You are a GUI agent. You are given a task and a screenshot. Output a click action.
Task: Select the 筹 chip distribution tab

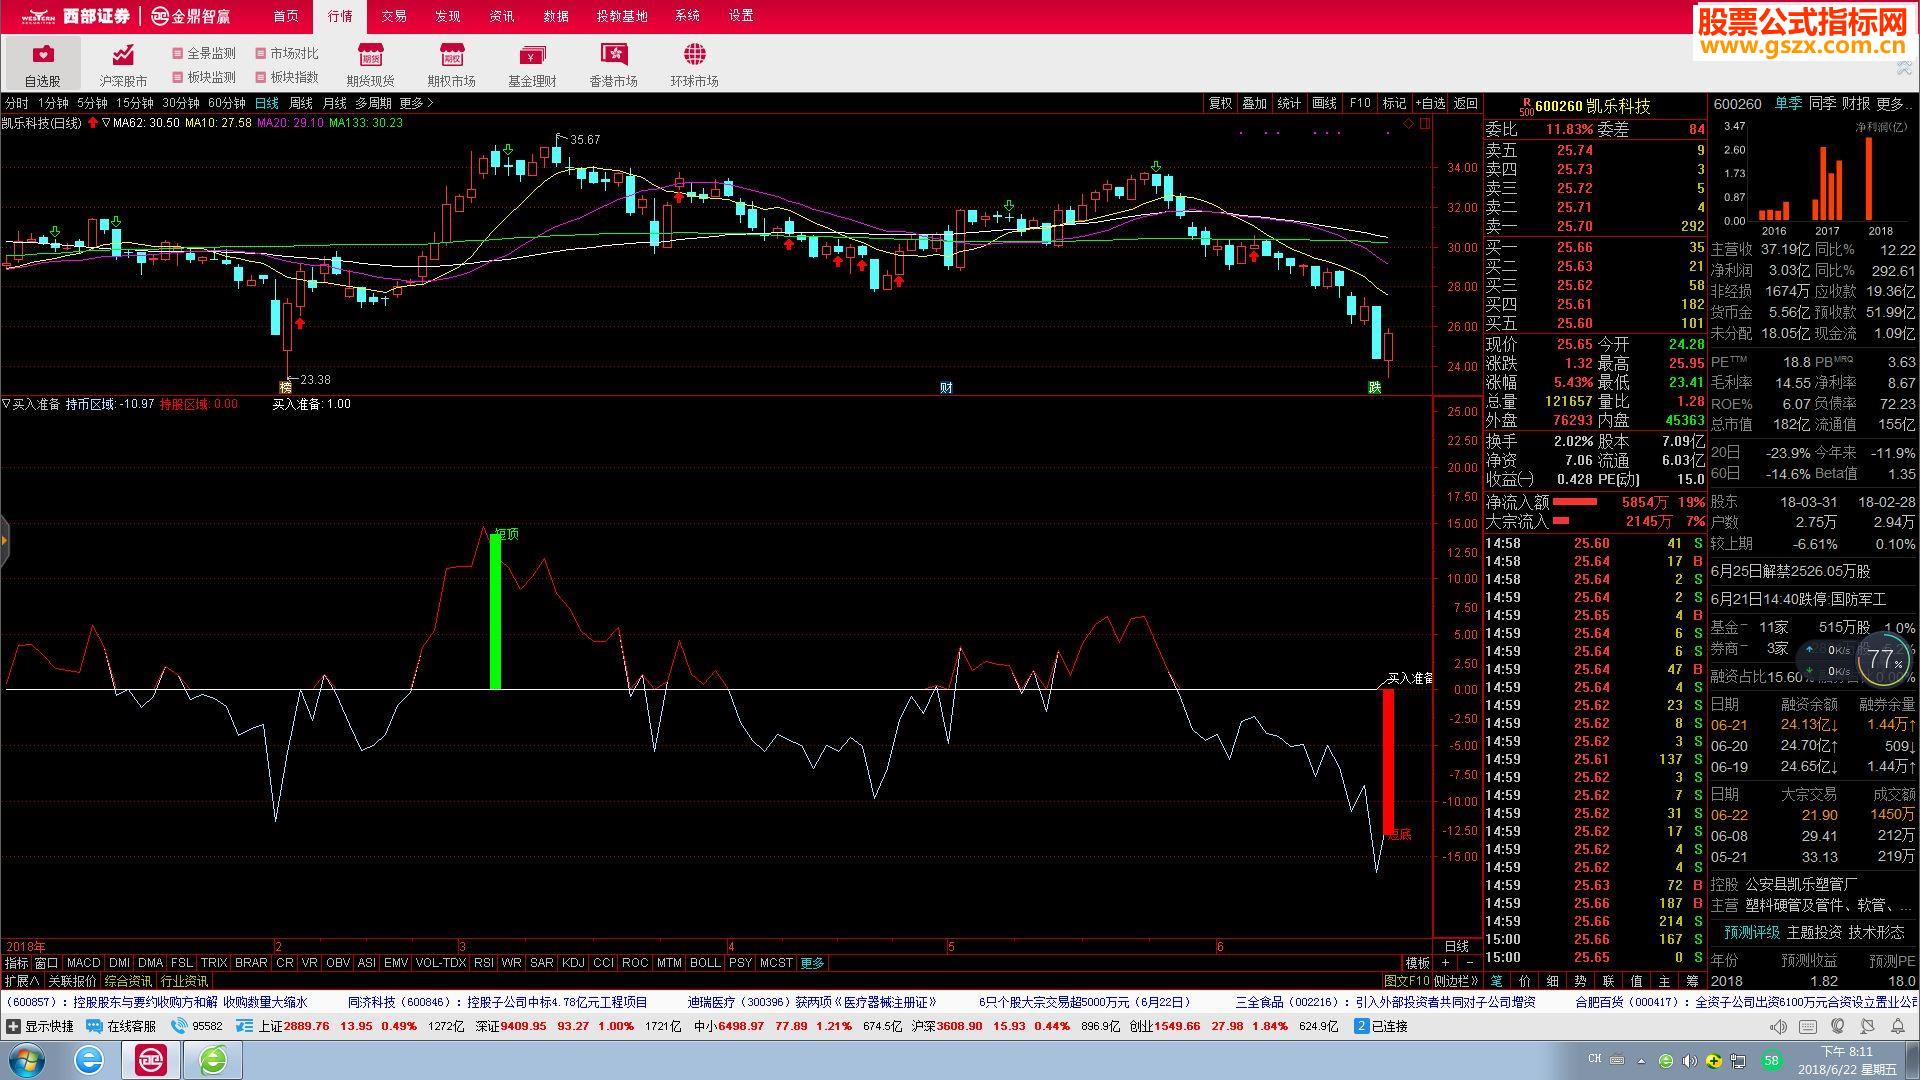tap(1692, 981)
